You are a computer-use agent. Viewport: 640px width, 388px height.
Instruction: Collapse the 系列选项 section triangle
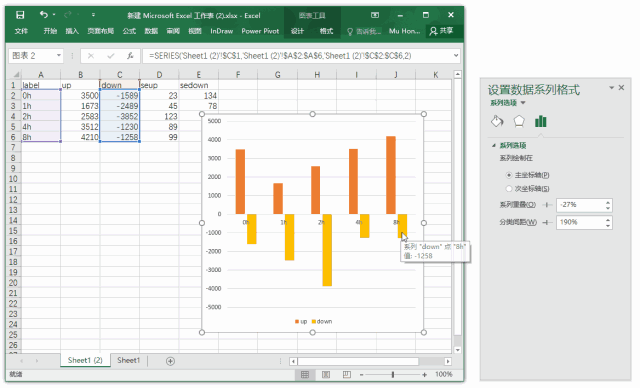(494, 145)
